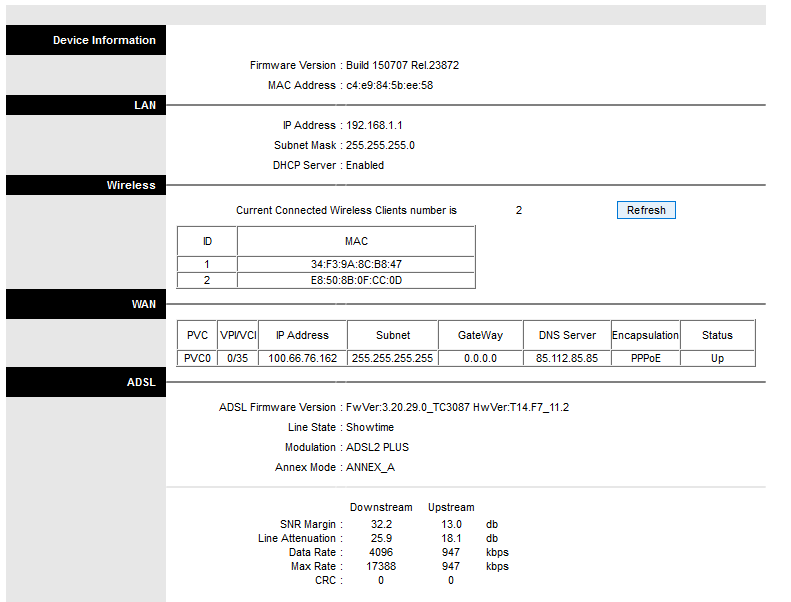The height and width of the screenshot is (602, 791).
Task: Select the LAN section header
Action: point(86,105)
